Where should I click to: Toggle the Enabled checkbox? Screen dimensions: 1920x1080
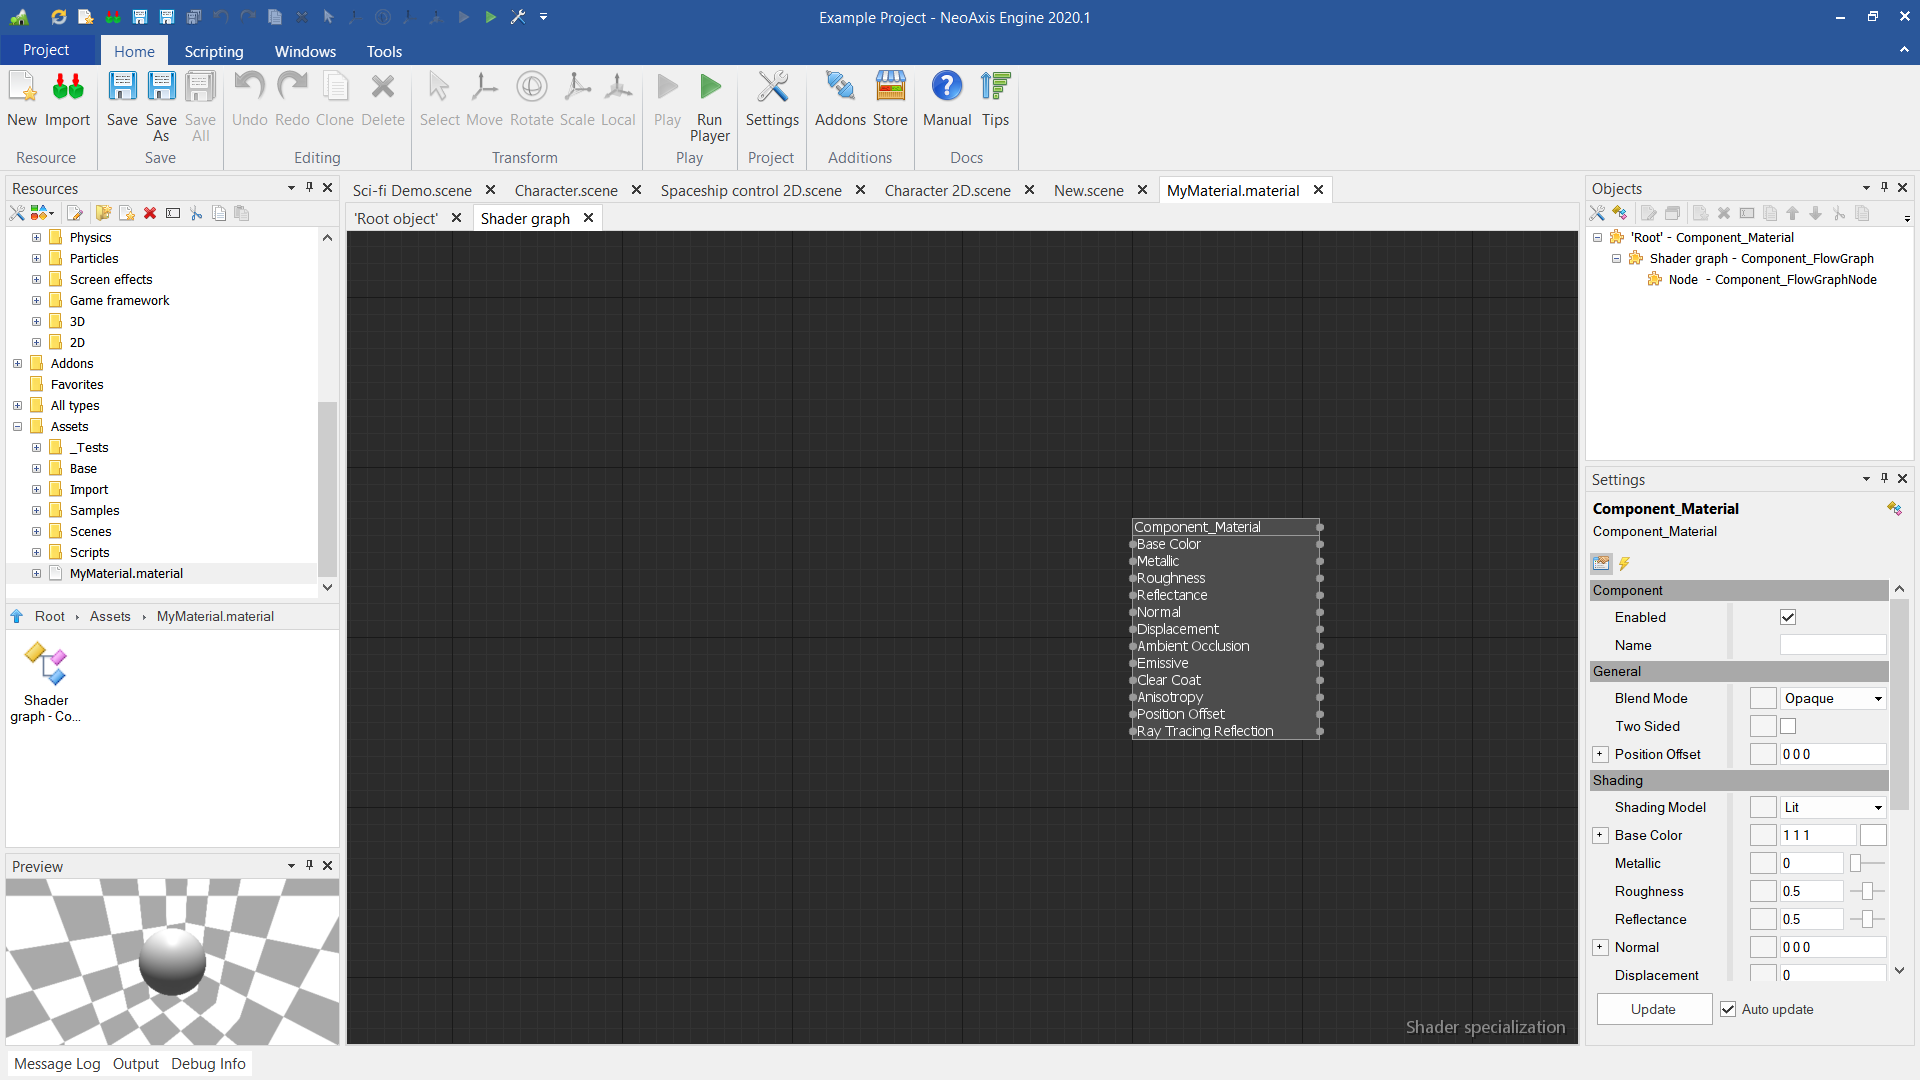click(x=1788, y=617)
